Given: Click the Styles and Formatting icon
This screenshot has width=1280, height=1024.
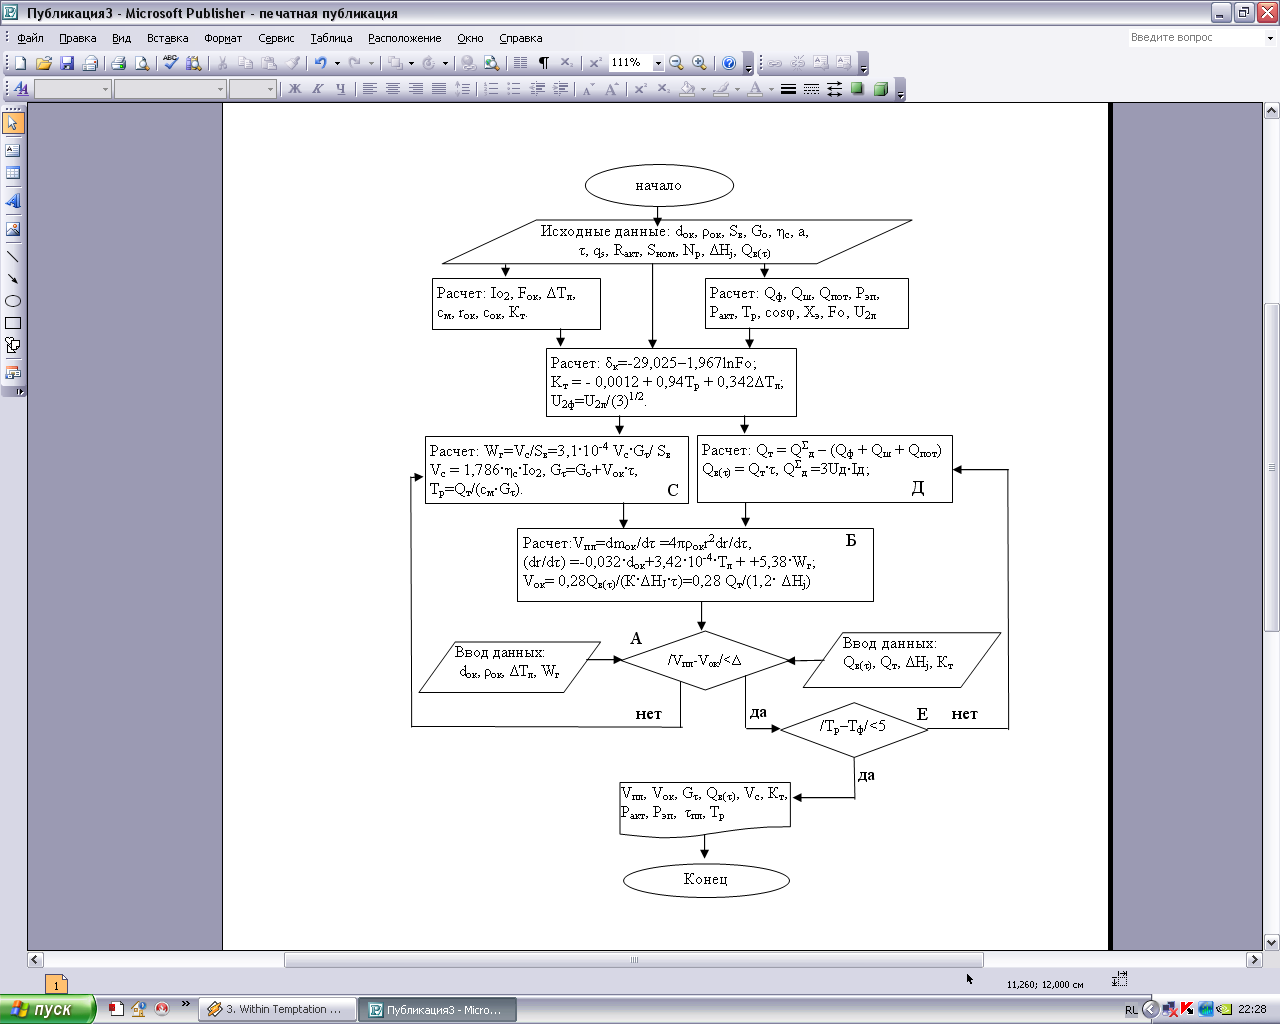Looking at the screenshot, I should [x=21, y=89].
